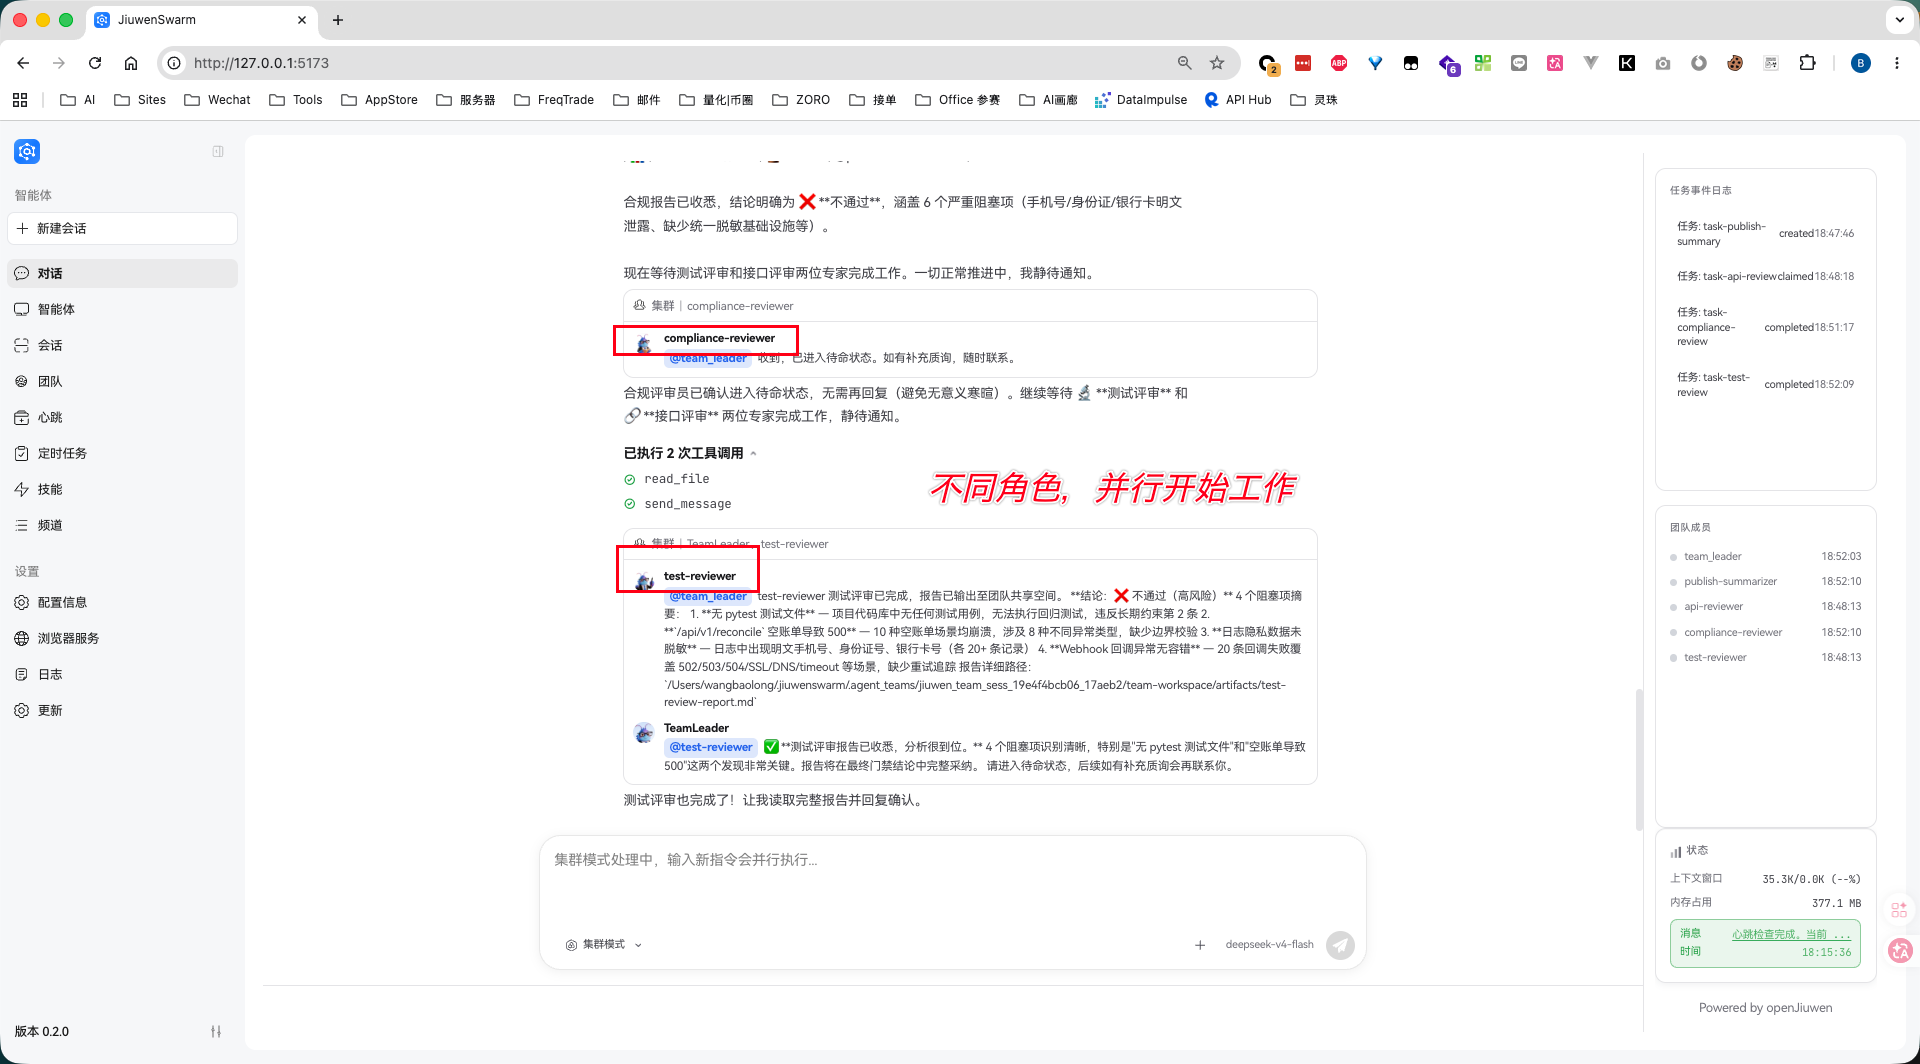The height and width of the screenshot is (1064, 1920).
Task: Click the 频道 channels list icon
Action: 22,525
